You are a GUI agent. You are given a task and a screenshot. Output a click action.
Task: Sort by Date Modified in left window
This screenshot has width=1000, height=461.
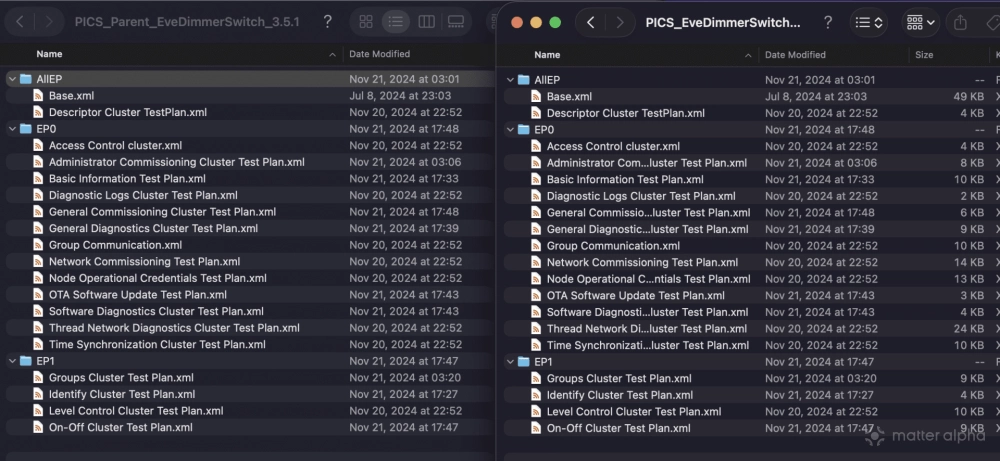coord(380,54)
